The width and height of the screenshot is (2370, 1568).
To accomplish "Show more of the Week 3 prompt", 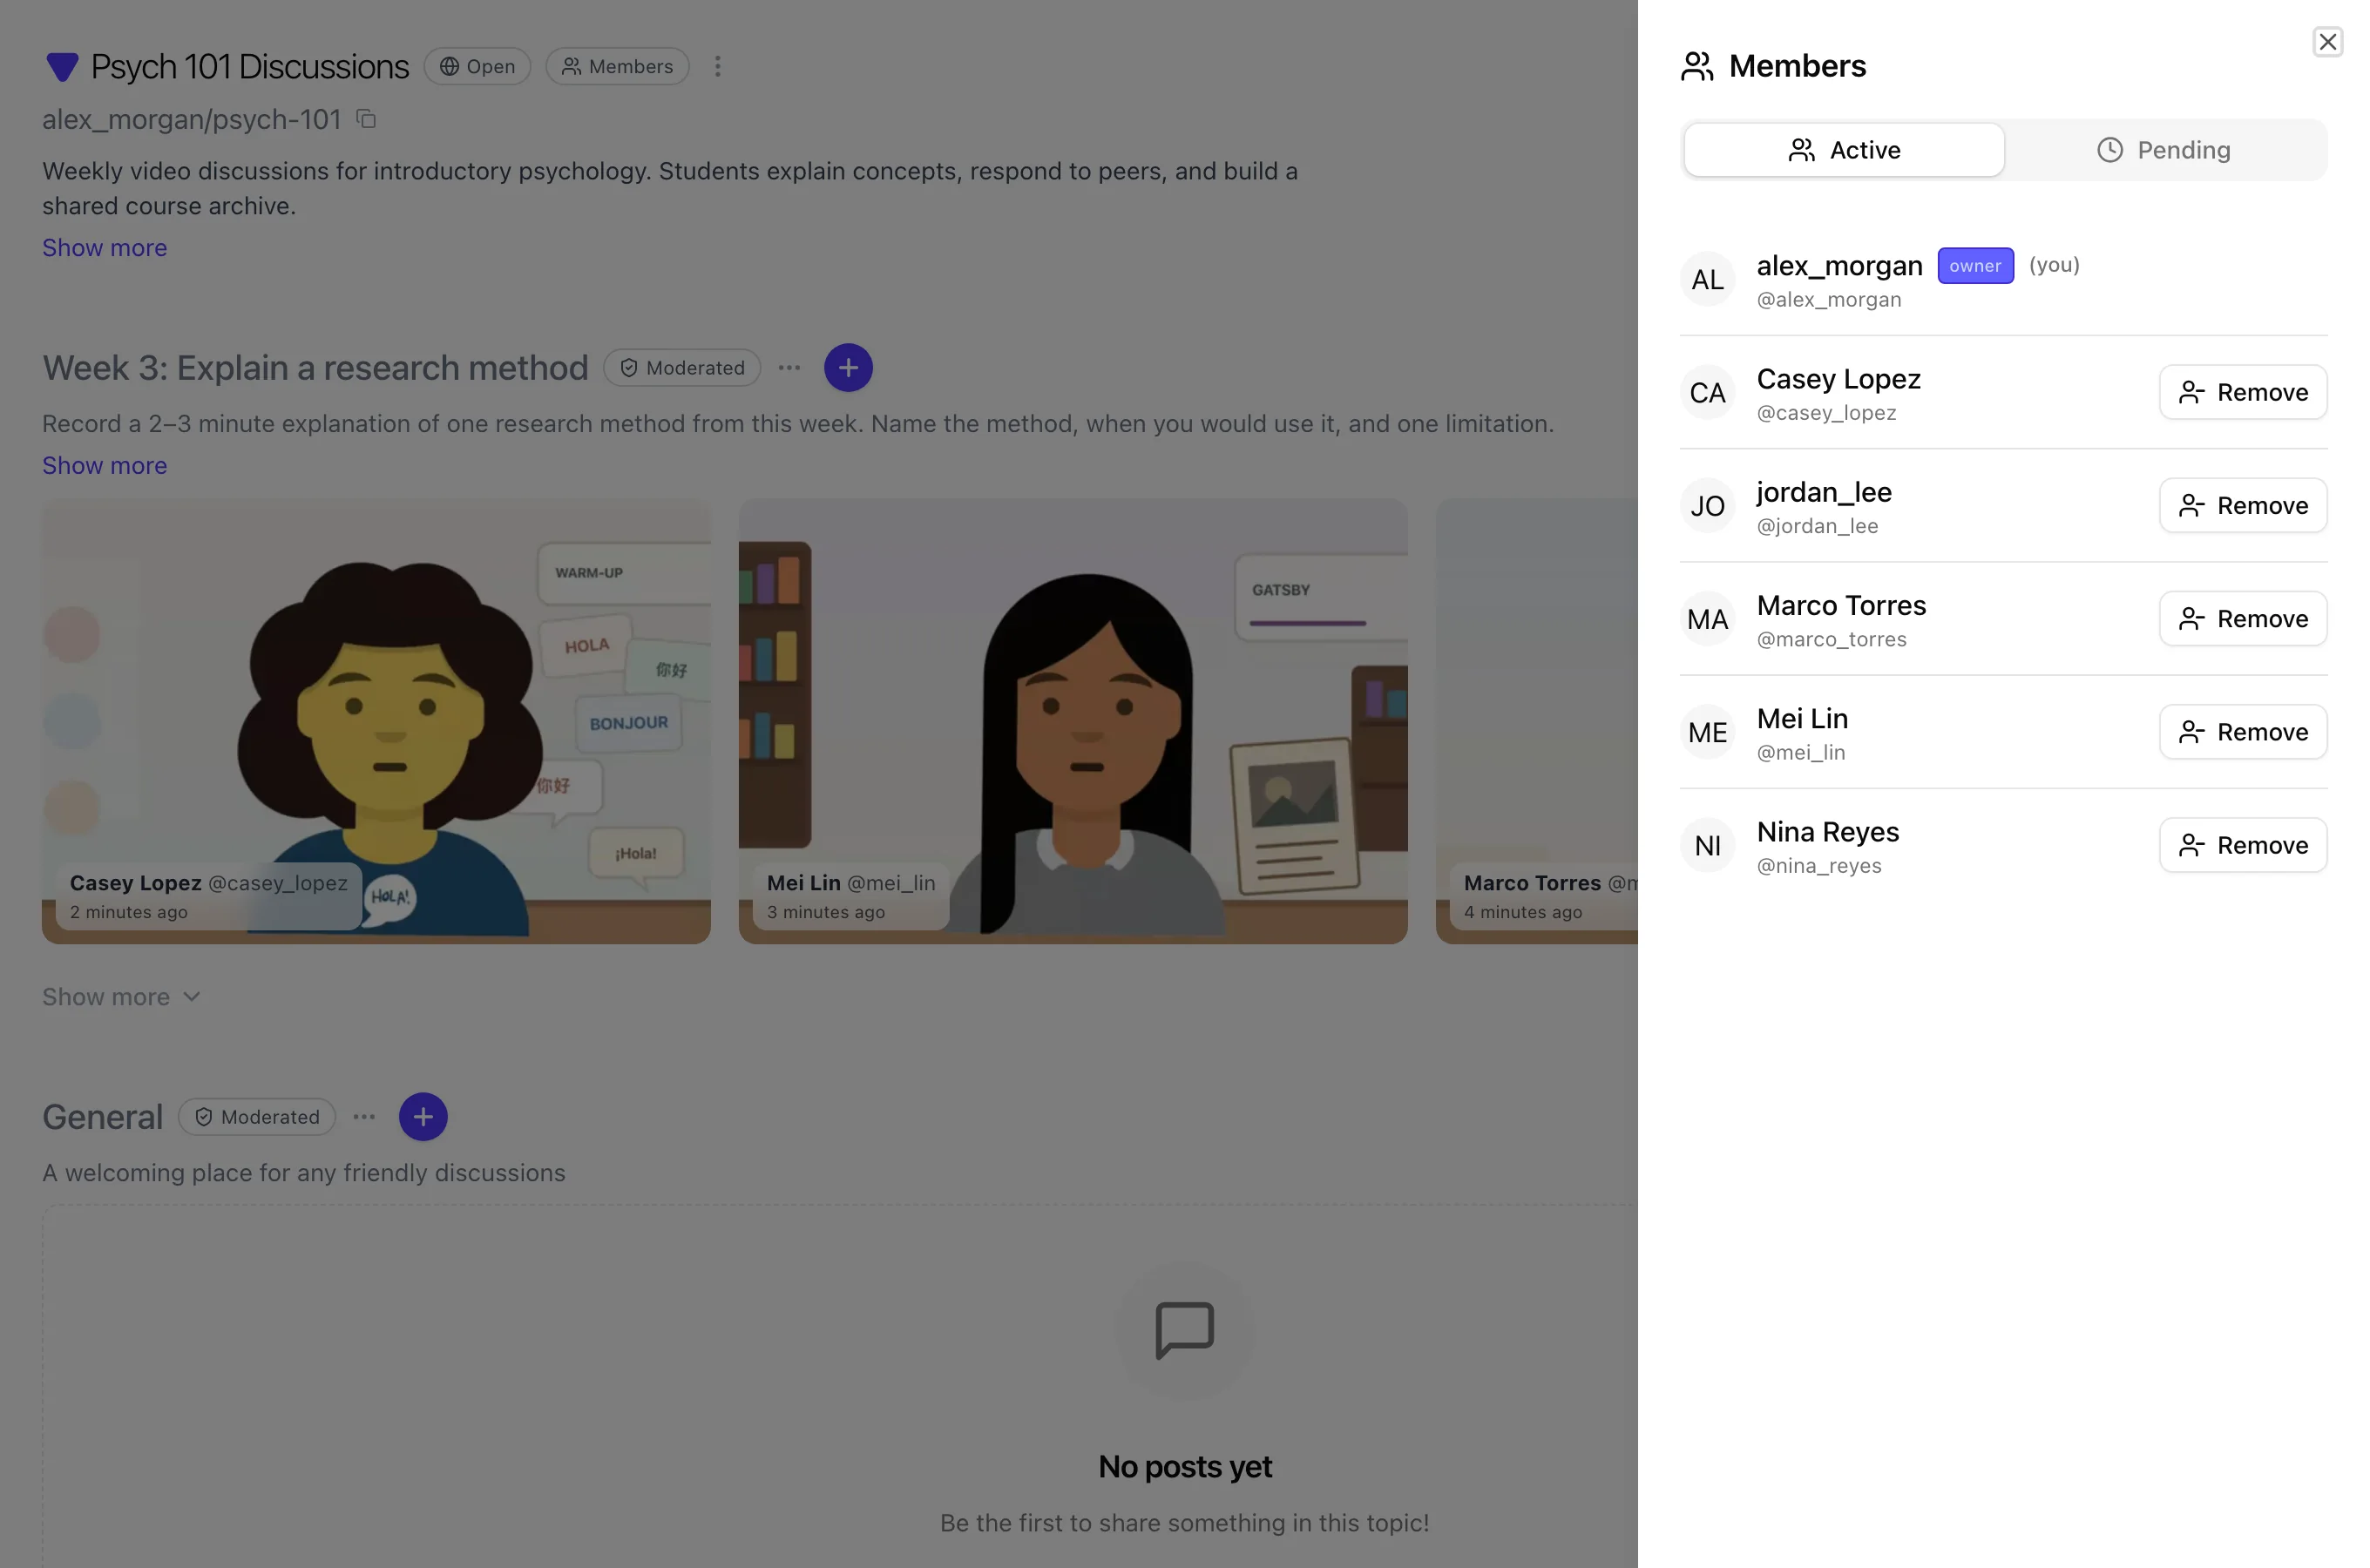I will pyautogui.click(x=104, y=466).
